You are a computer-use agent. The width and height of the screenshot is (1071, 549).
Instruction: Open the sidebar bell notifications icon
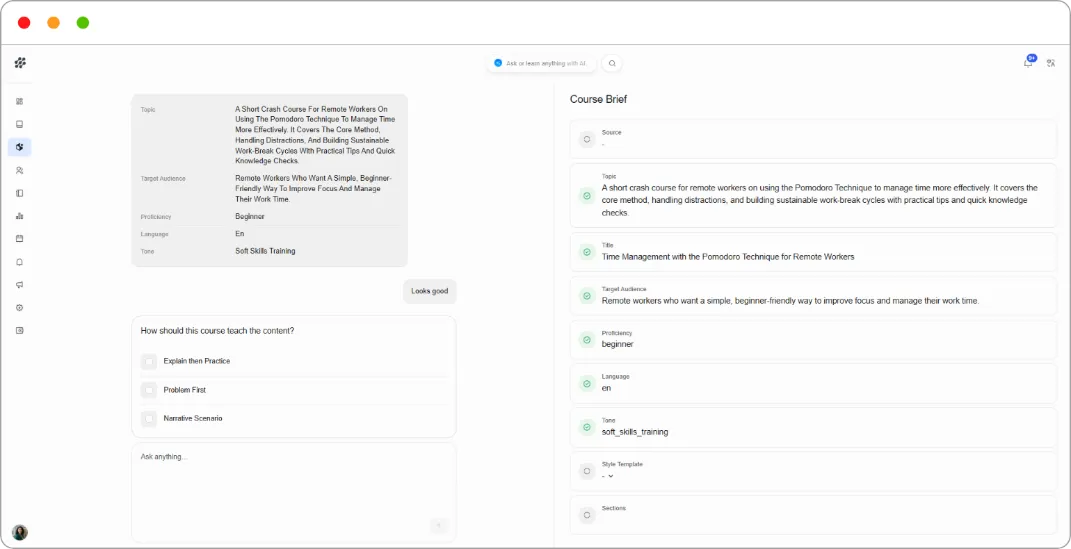(x=19, y=262)
